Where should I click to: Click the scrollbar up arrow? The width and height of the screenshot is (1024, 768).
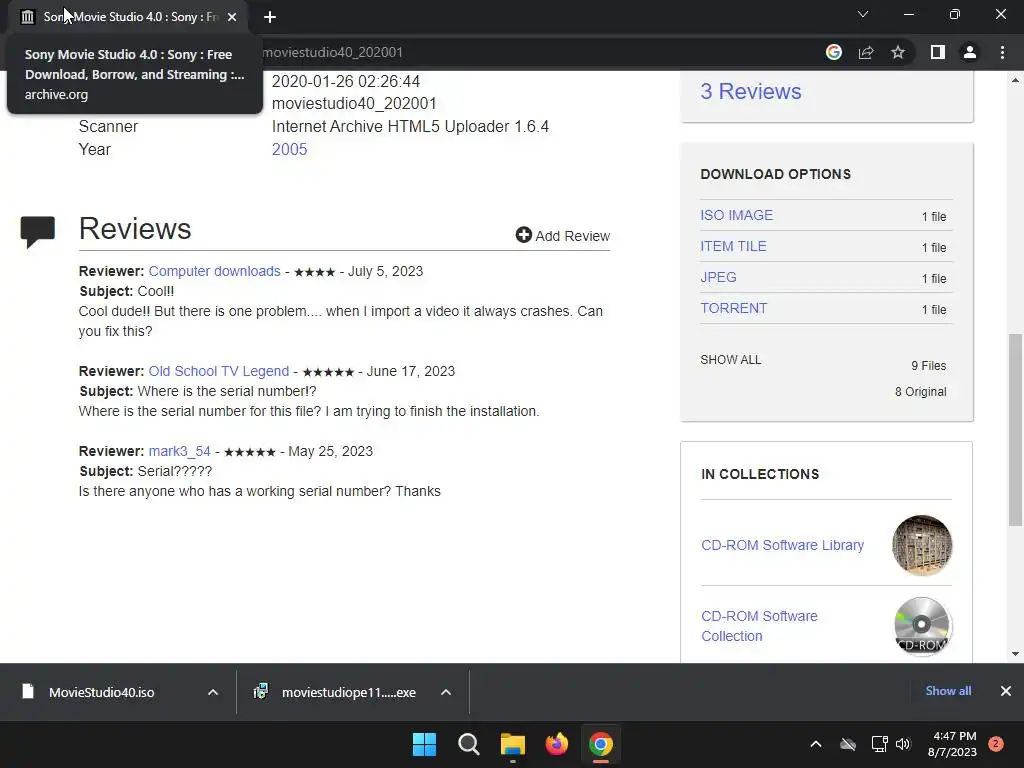click(x=1015, y=80)
